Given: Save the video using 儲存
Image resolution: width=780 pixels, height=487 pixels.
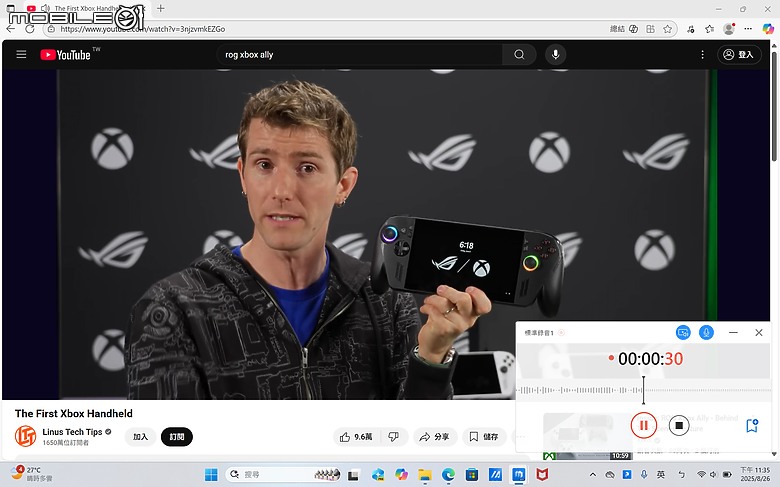Looking at the screenshot, I should 484,437.
